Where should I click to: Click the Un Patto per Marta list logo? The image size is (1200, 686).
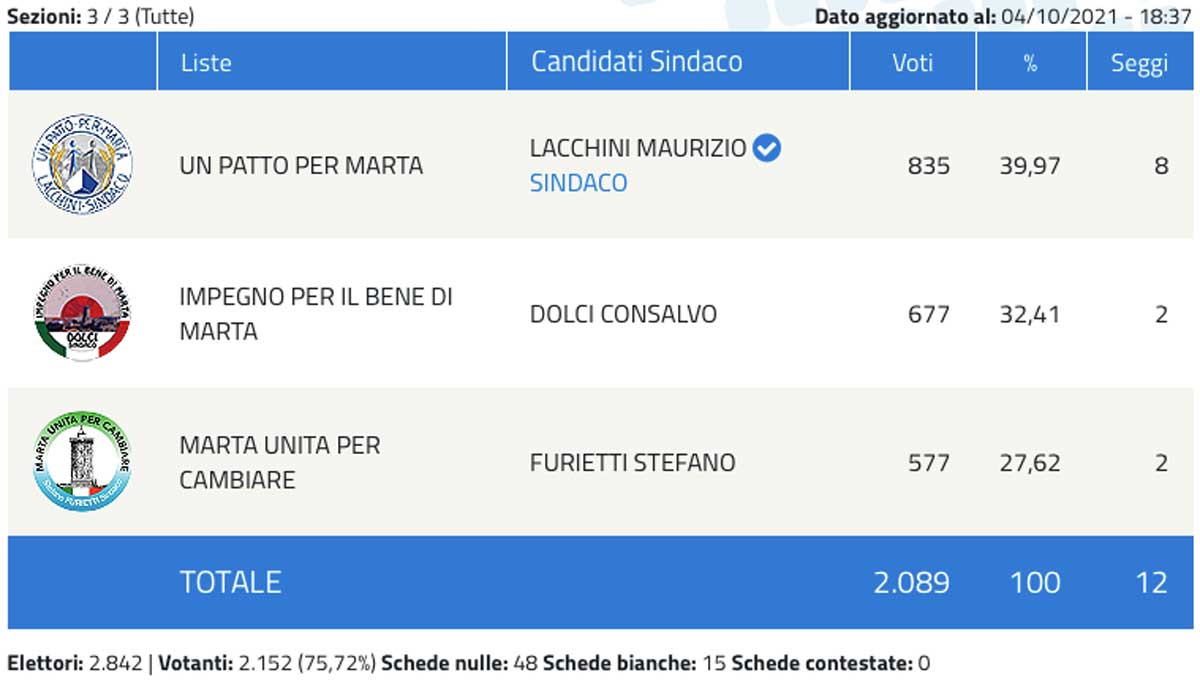pos(82,164)
